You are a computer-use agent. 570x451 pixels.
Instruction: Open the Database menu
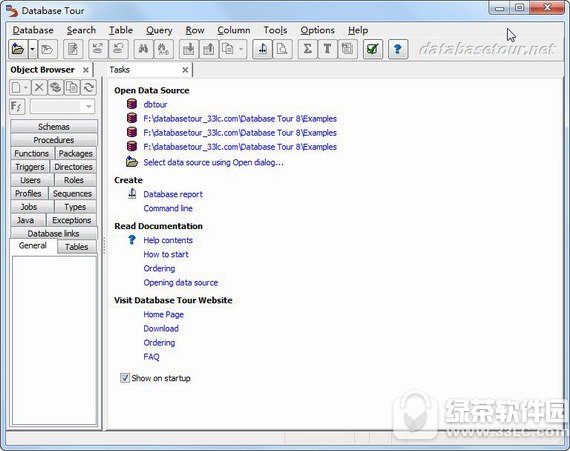(x=33, y=30)
